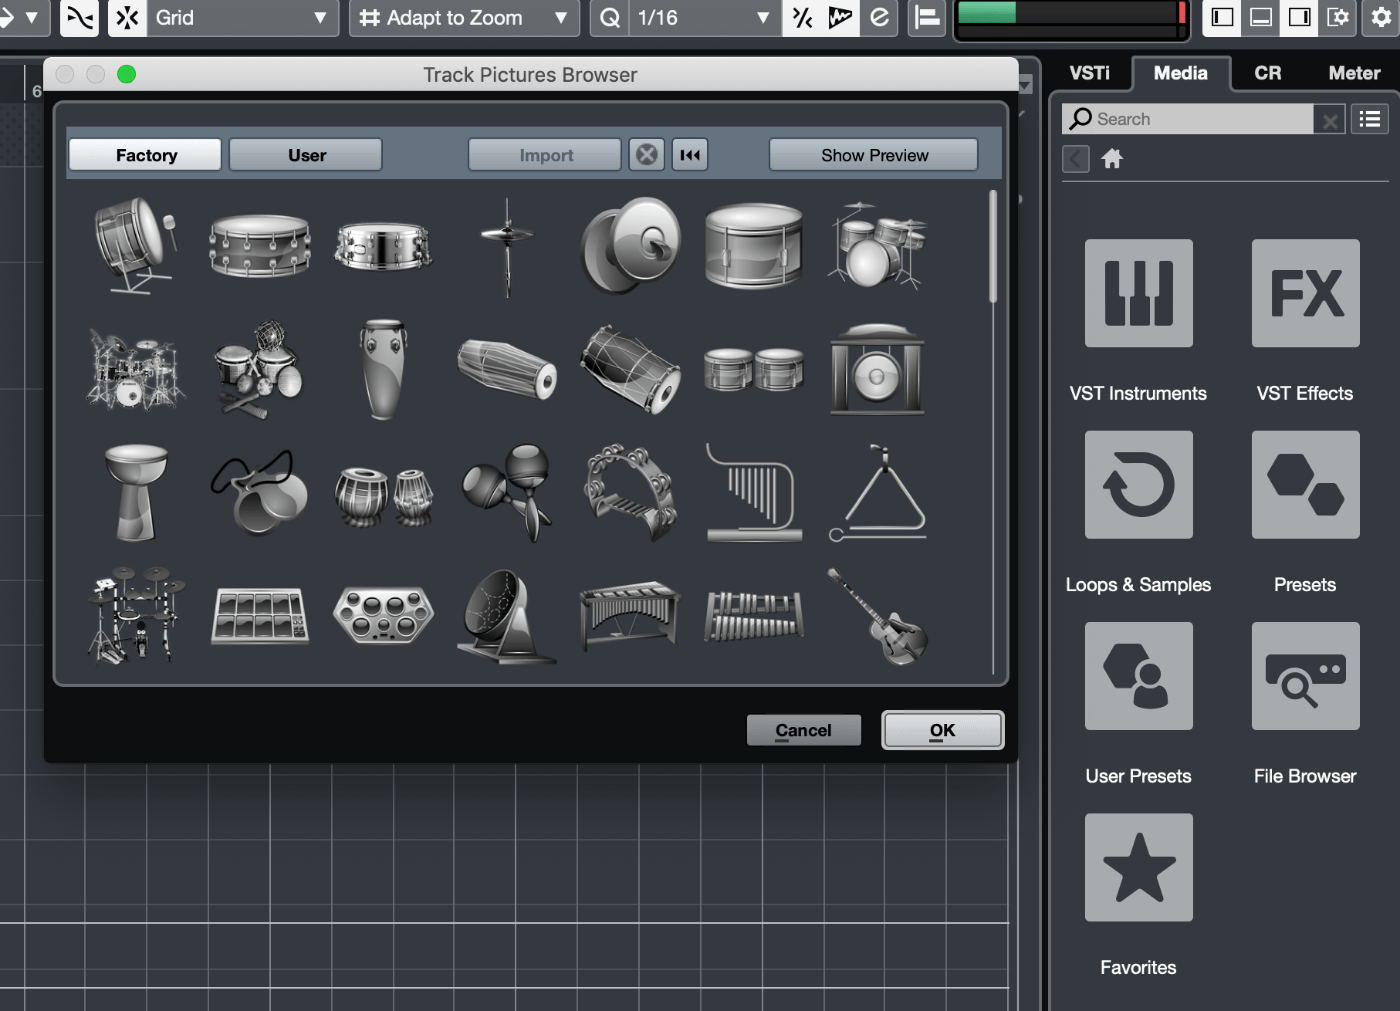This screenshot has width=1400, height=1011.
Task: Open the 1/16 quantize preset dropdown
Action: [704, 18]
